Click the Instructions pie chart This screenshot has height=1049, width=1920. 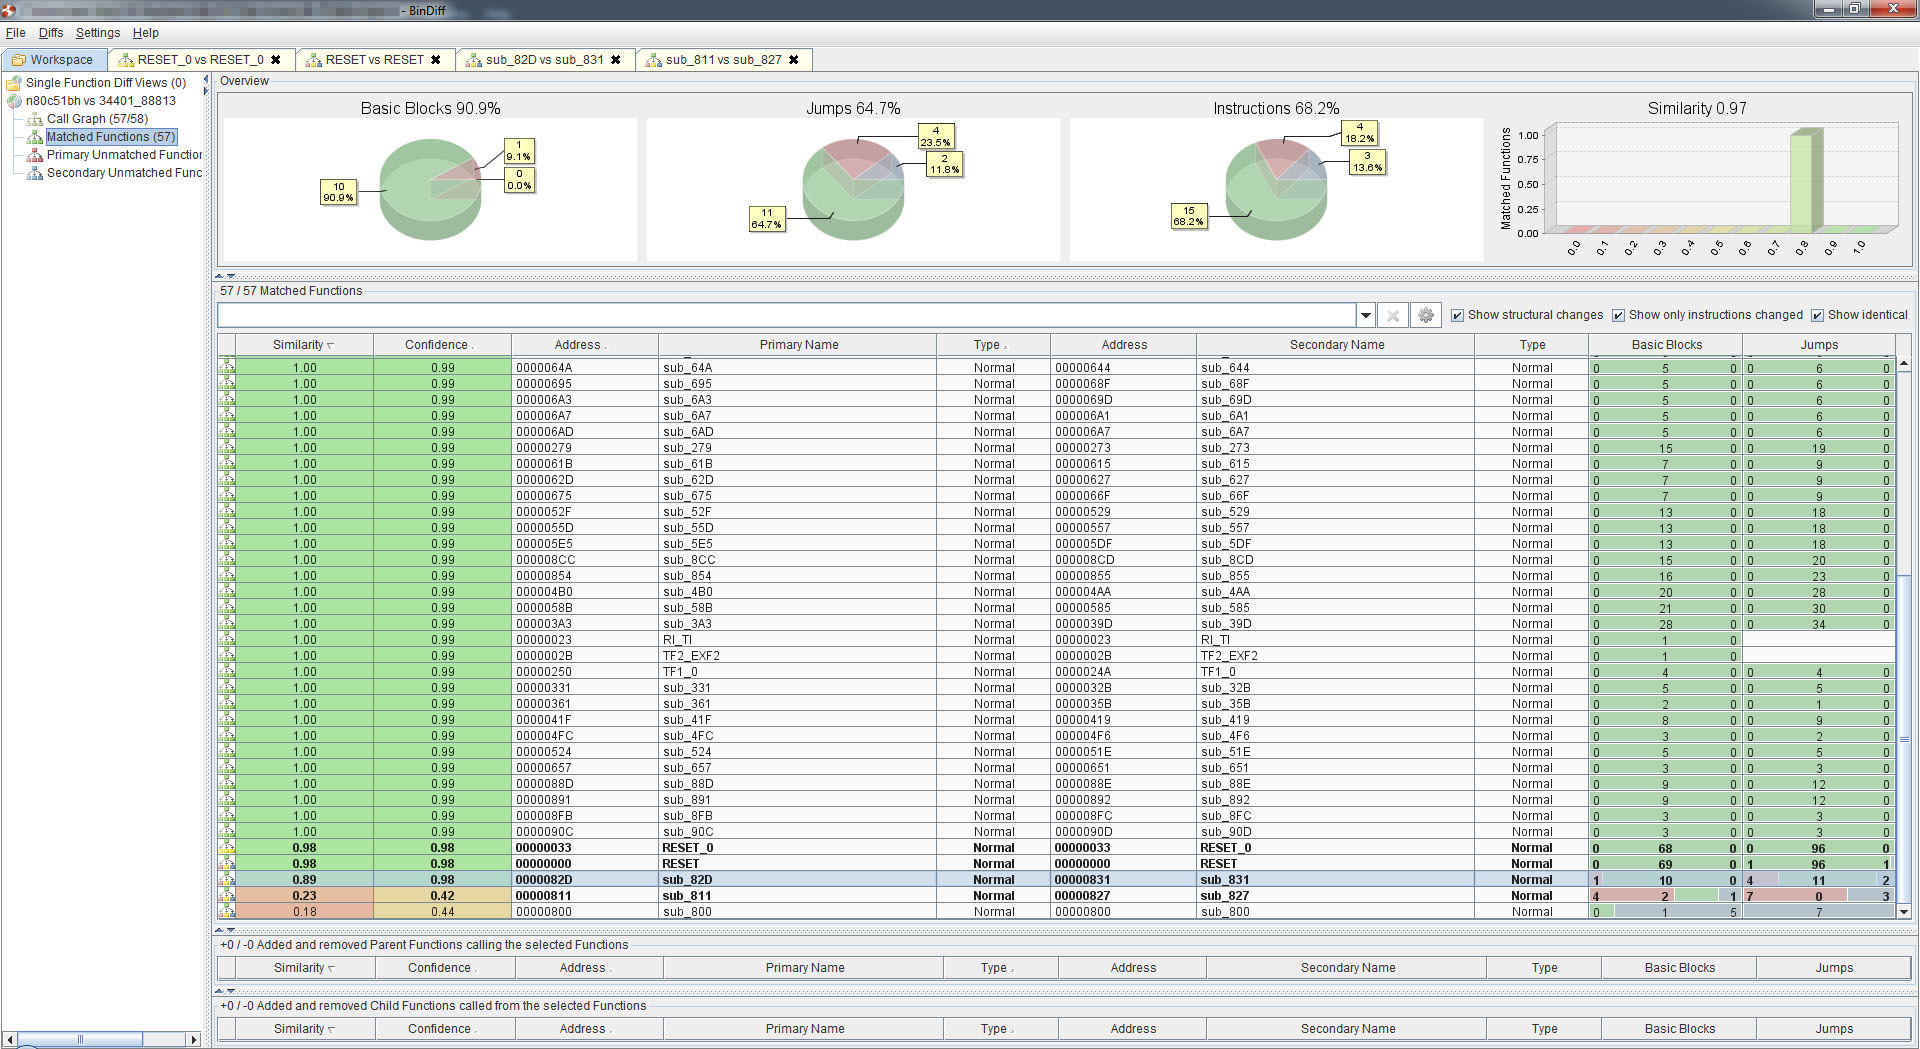(1276, 189)
